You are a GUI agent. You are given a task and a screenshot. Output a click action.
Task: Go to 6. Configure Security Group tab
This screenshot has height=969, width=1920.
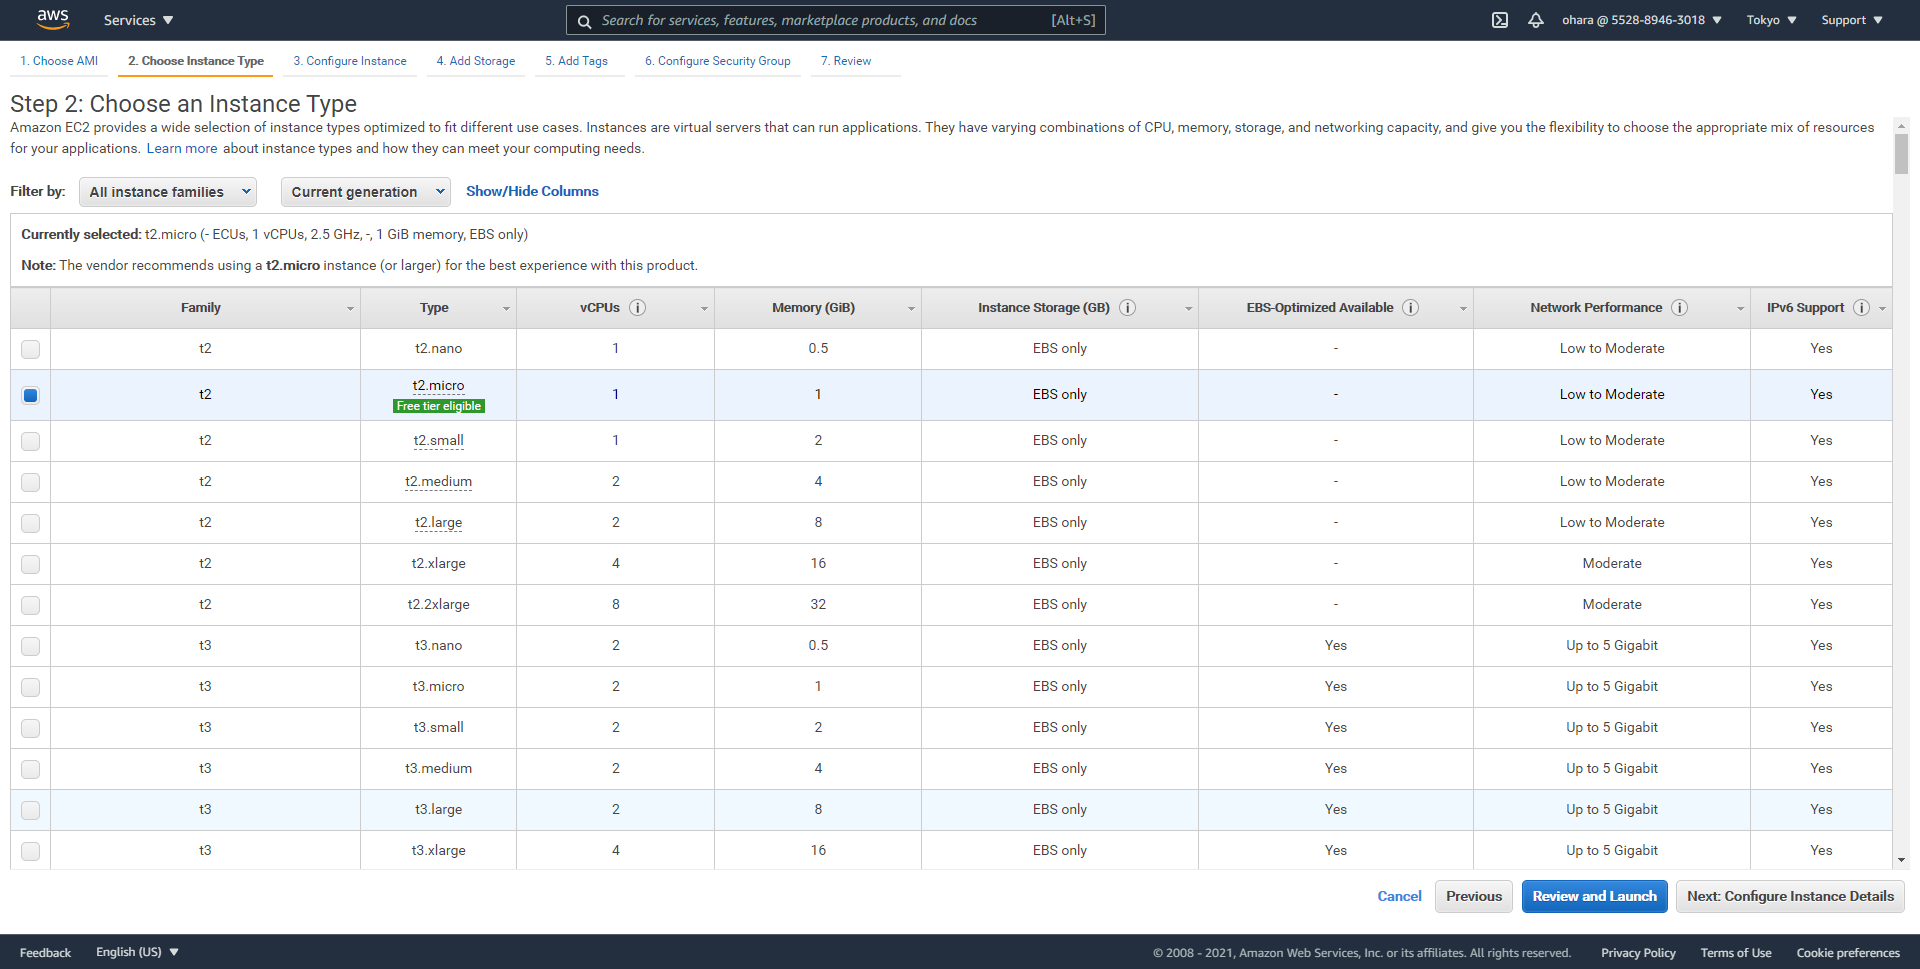(x=717, y=61)
